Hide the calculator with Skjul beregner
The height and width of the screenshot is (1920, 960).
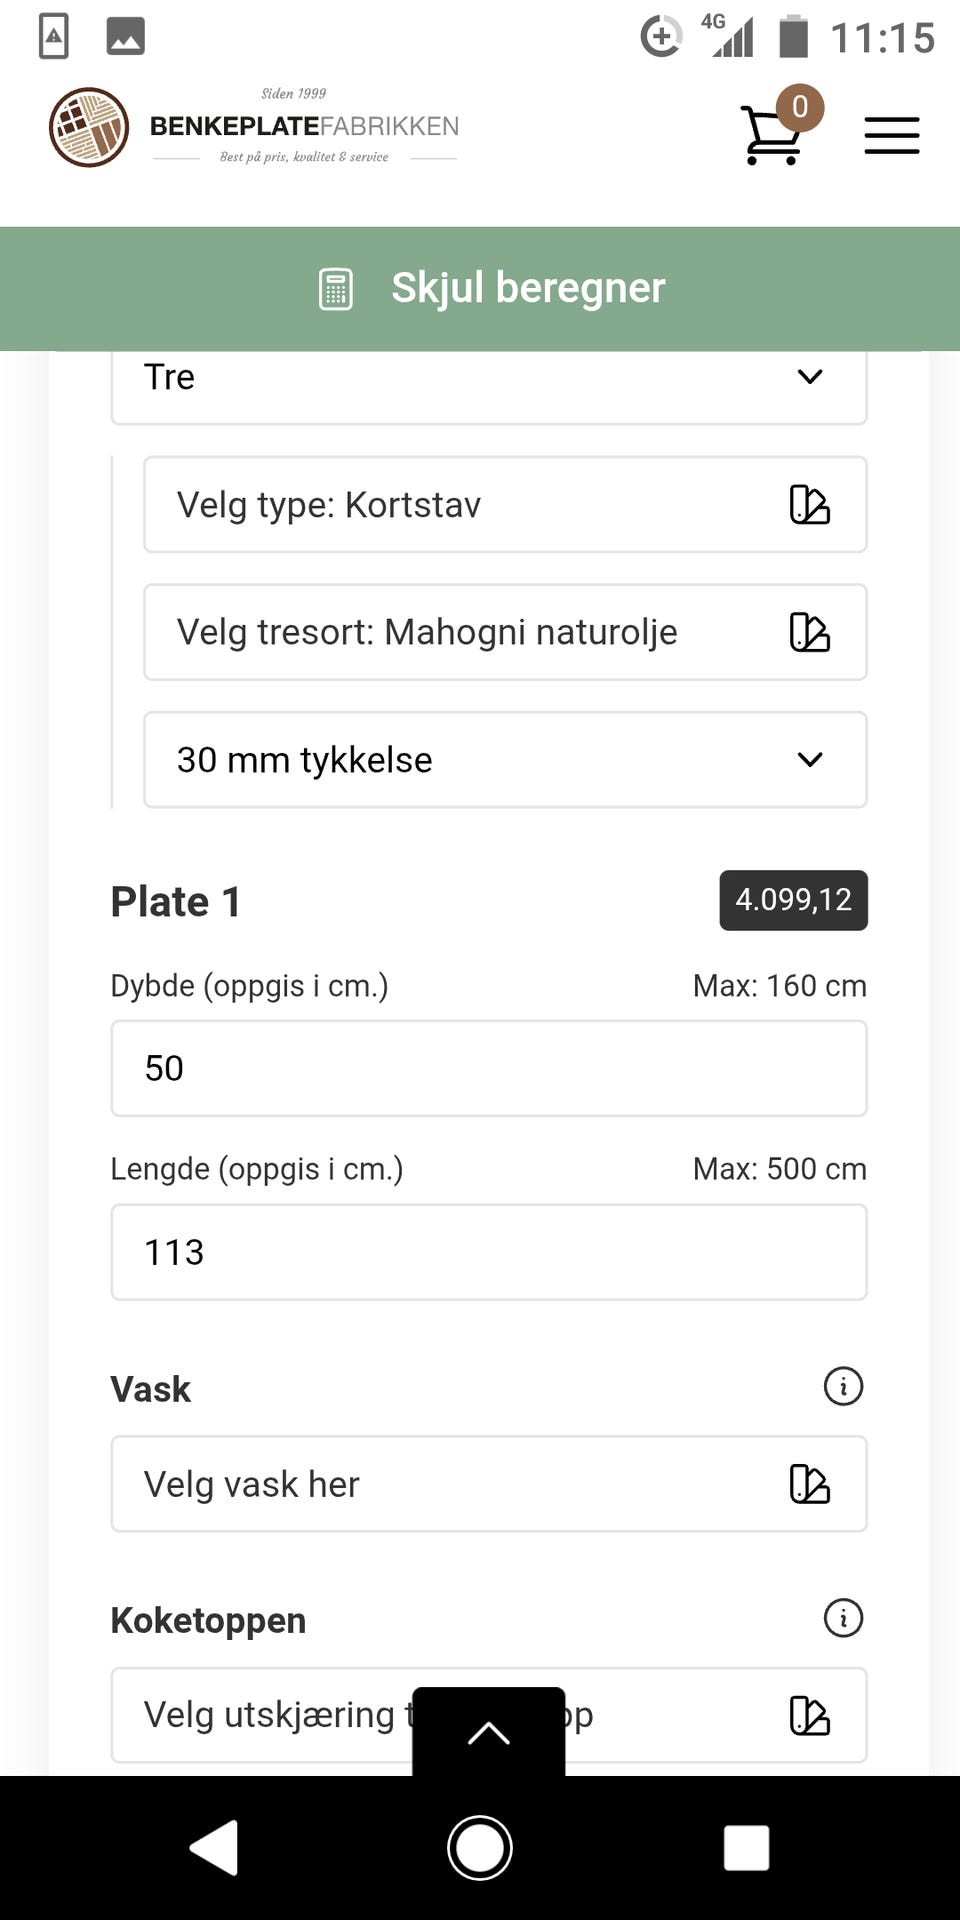tap(527, 288)
